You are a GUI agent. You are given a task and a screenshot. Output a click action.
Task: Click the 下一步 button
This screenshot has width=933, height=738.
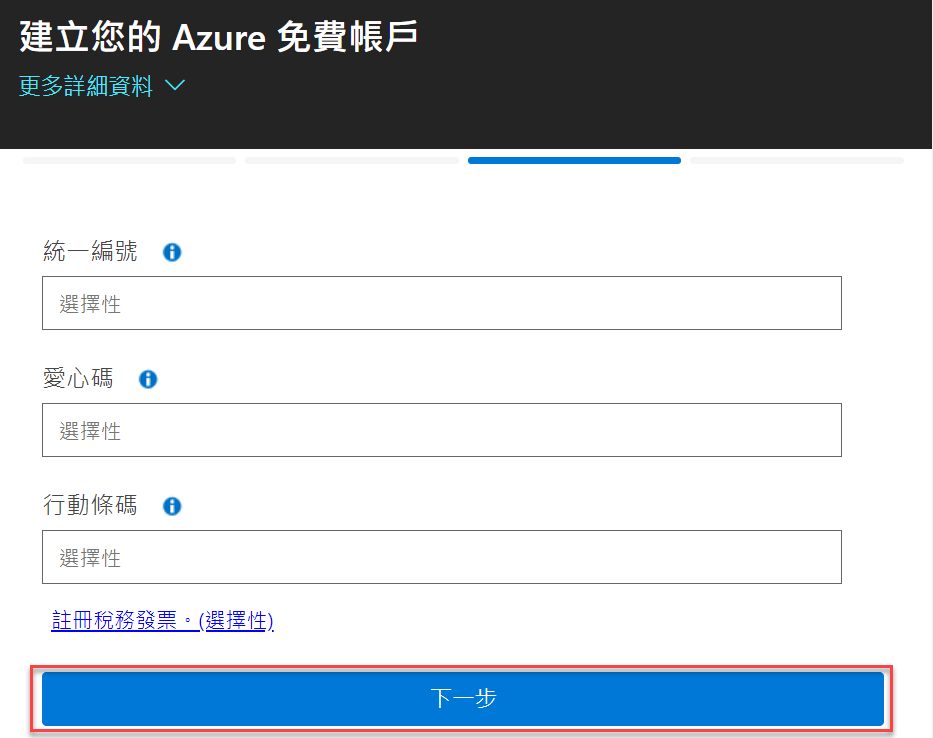pos(463,699)
